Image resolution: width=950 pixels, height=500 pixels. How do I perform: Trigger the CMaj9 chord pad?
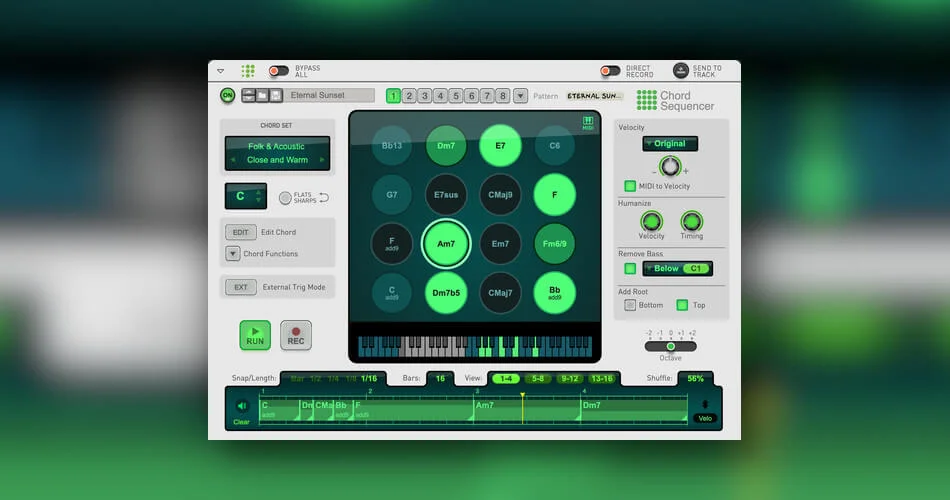pyautogui.click(x=500, y=195)
